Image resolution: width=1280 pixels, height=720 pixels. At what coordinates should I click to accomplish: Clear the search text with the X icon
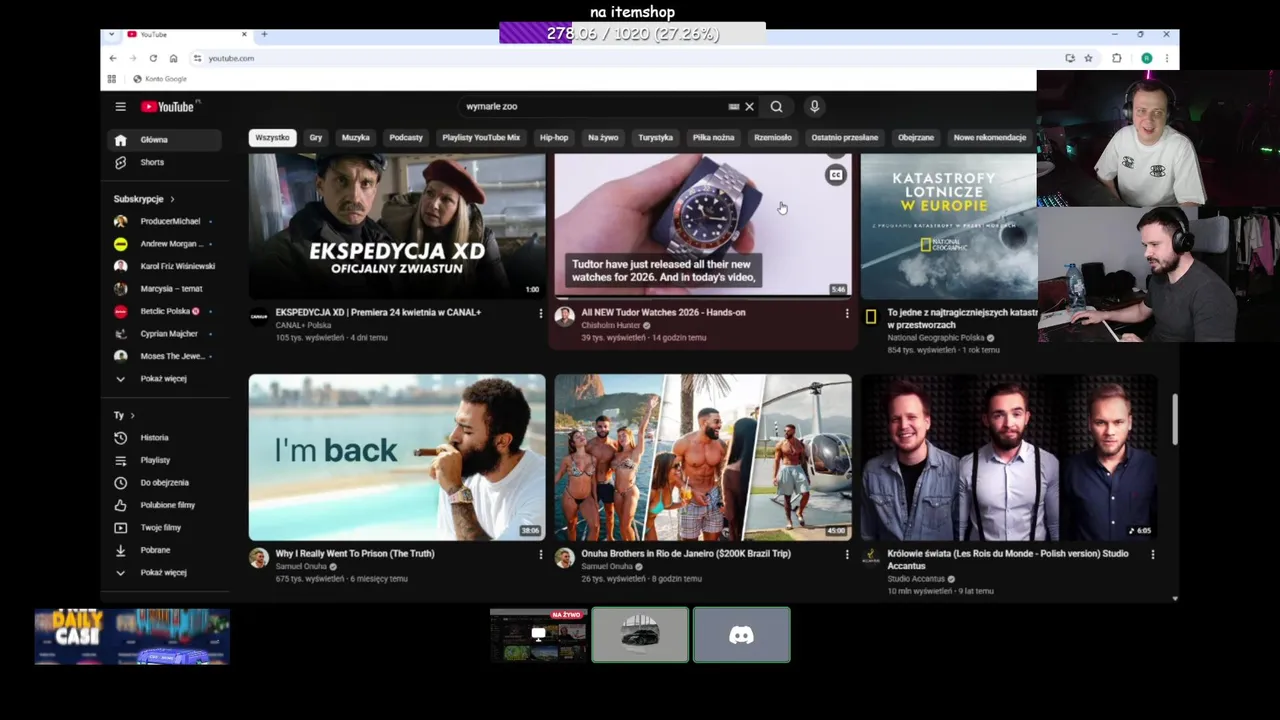749,106
